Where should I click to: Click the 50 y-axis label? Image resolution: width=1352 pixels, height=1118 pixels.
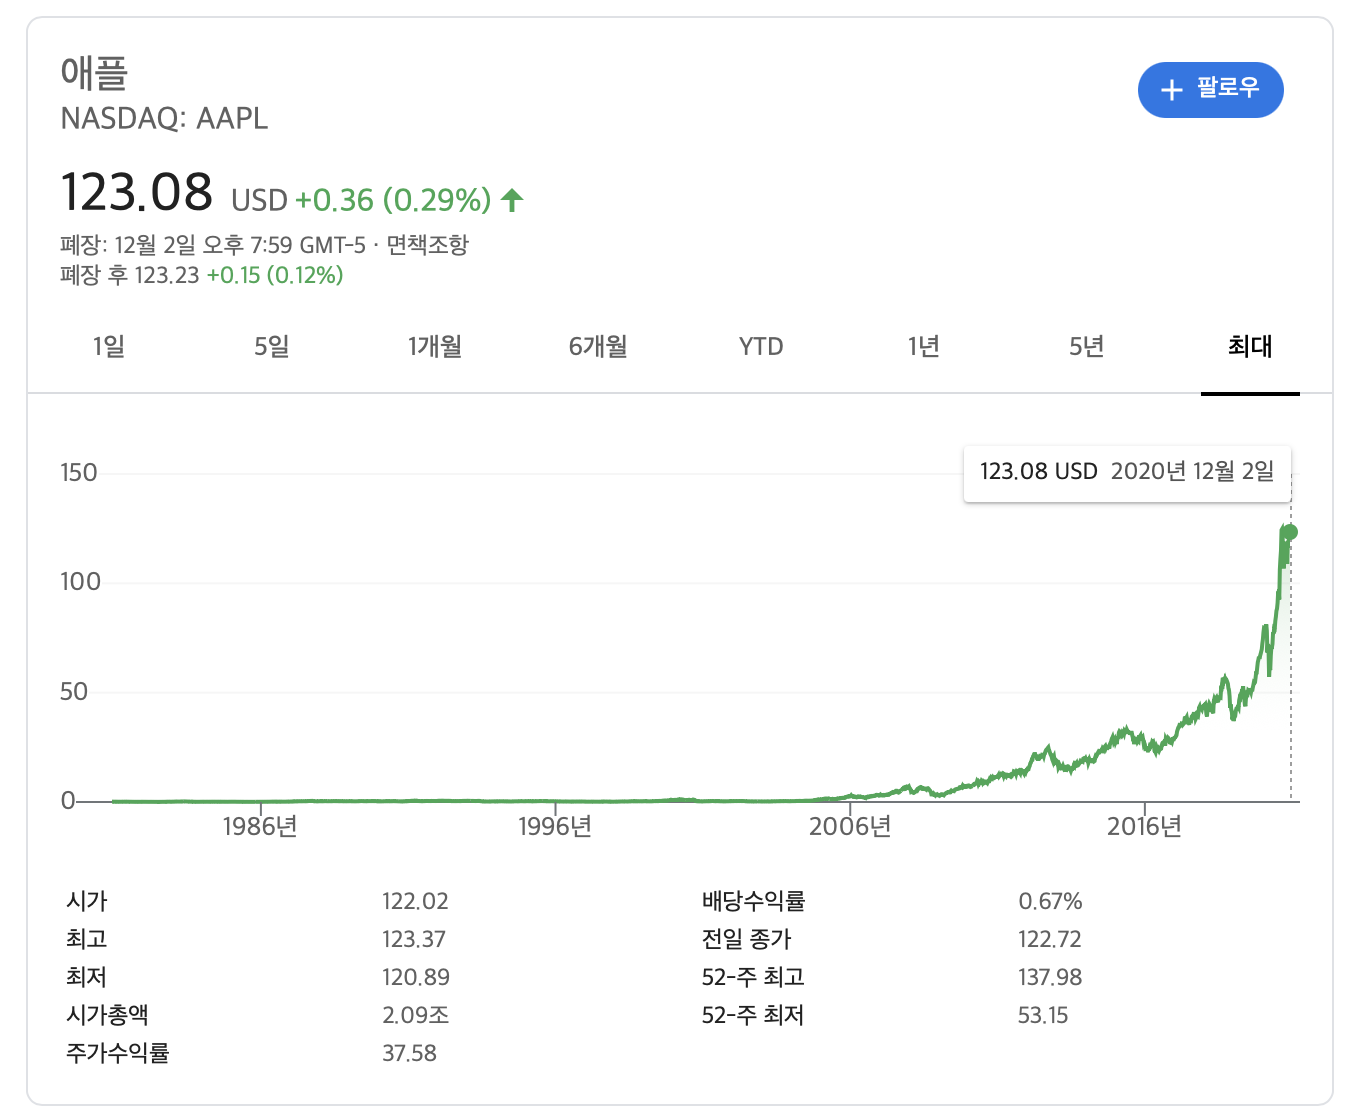pyautogui.click(x=74, y=692)
